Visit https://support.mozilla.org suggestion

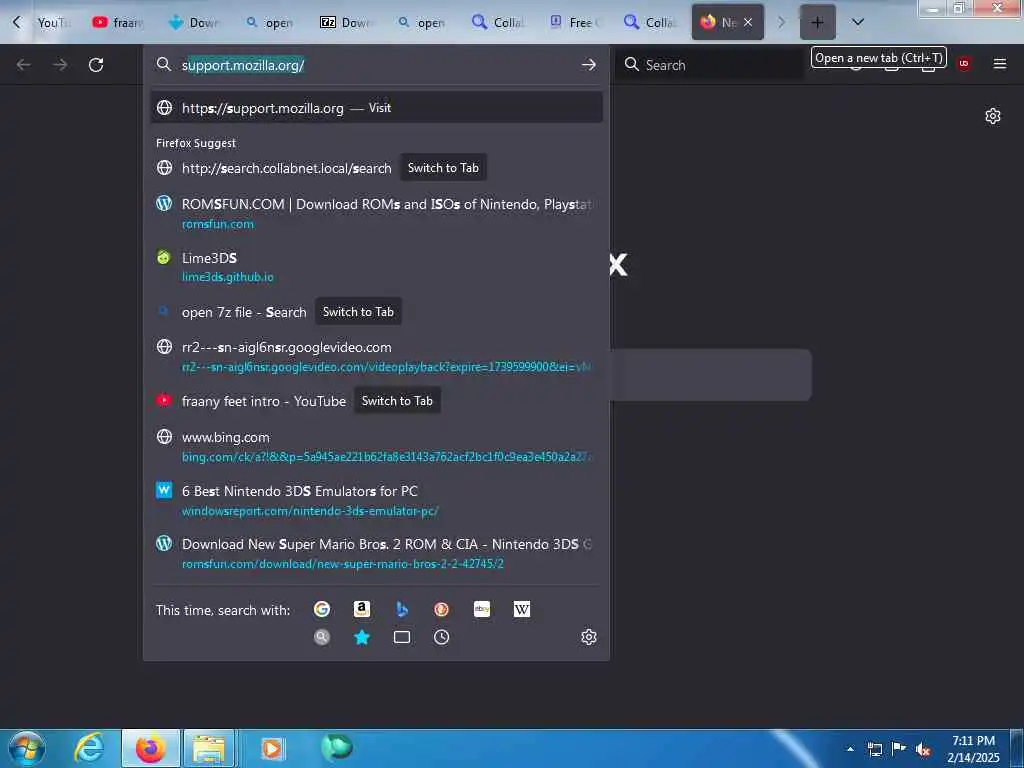point(376,108)
